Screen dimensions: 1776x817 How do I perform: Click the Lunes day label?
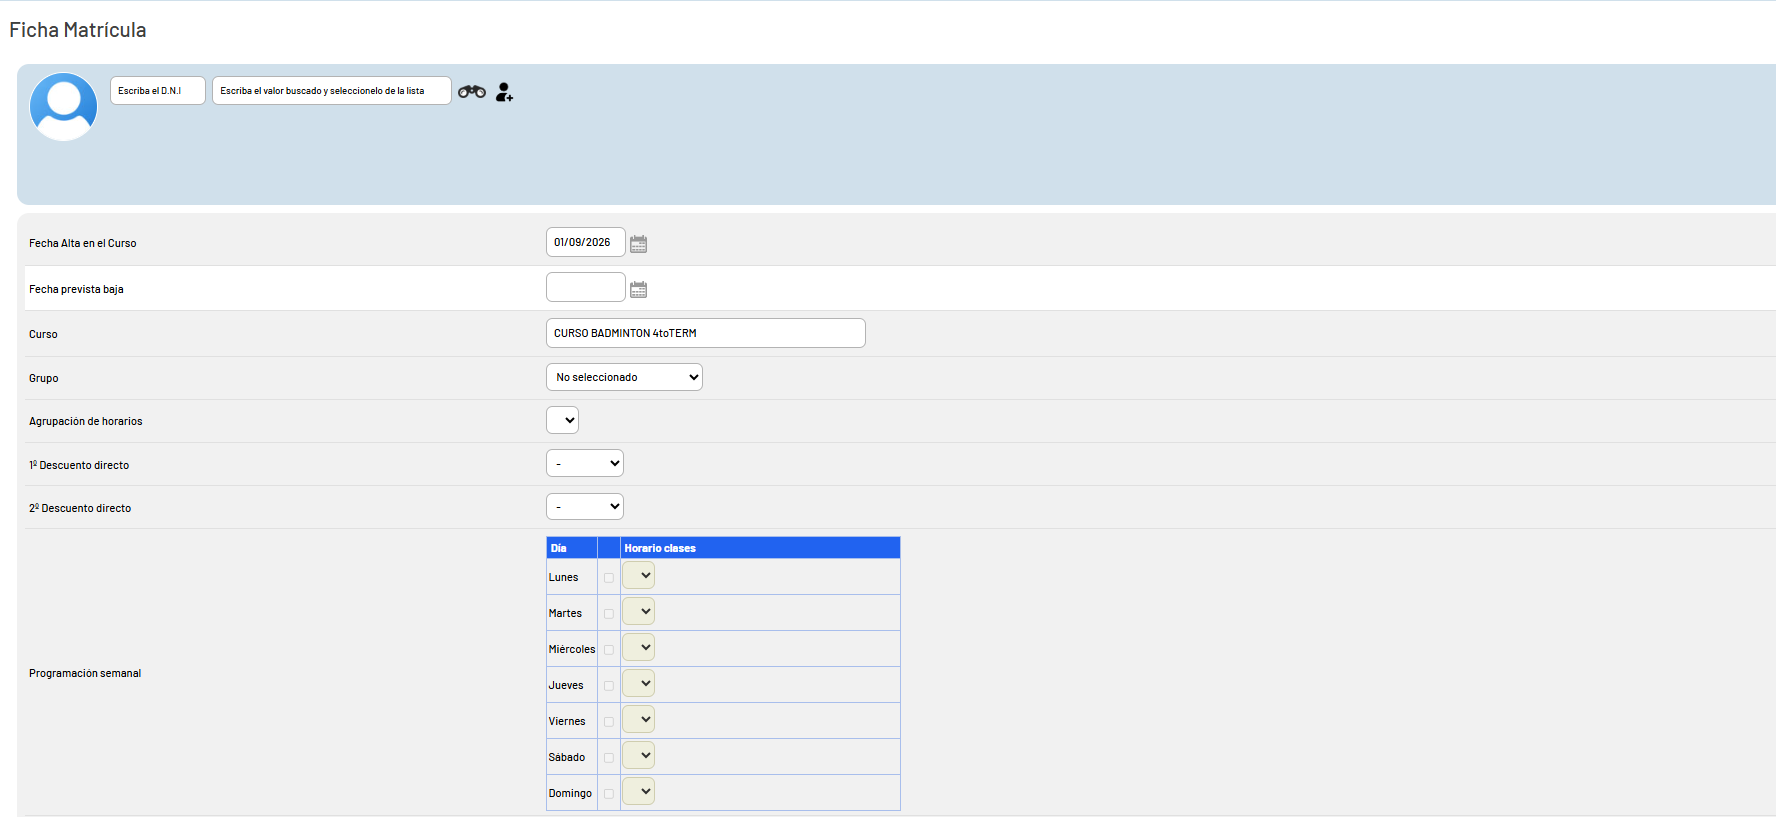coord(563,577)
